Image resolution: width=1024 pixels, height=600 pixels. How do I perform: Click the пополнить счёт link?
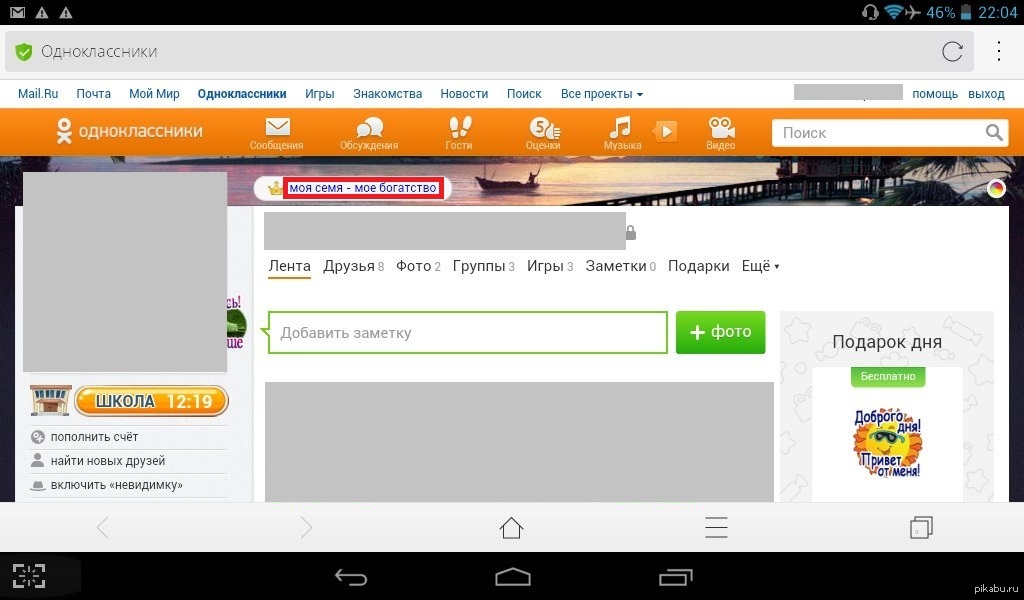pos(94,437)
